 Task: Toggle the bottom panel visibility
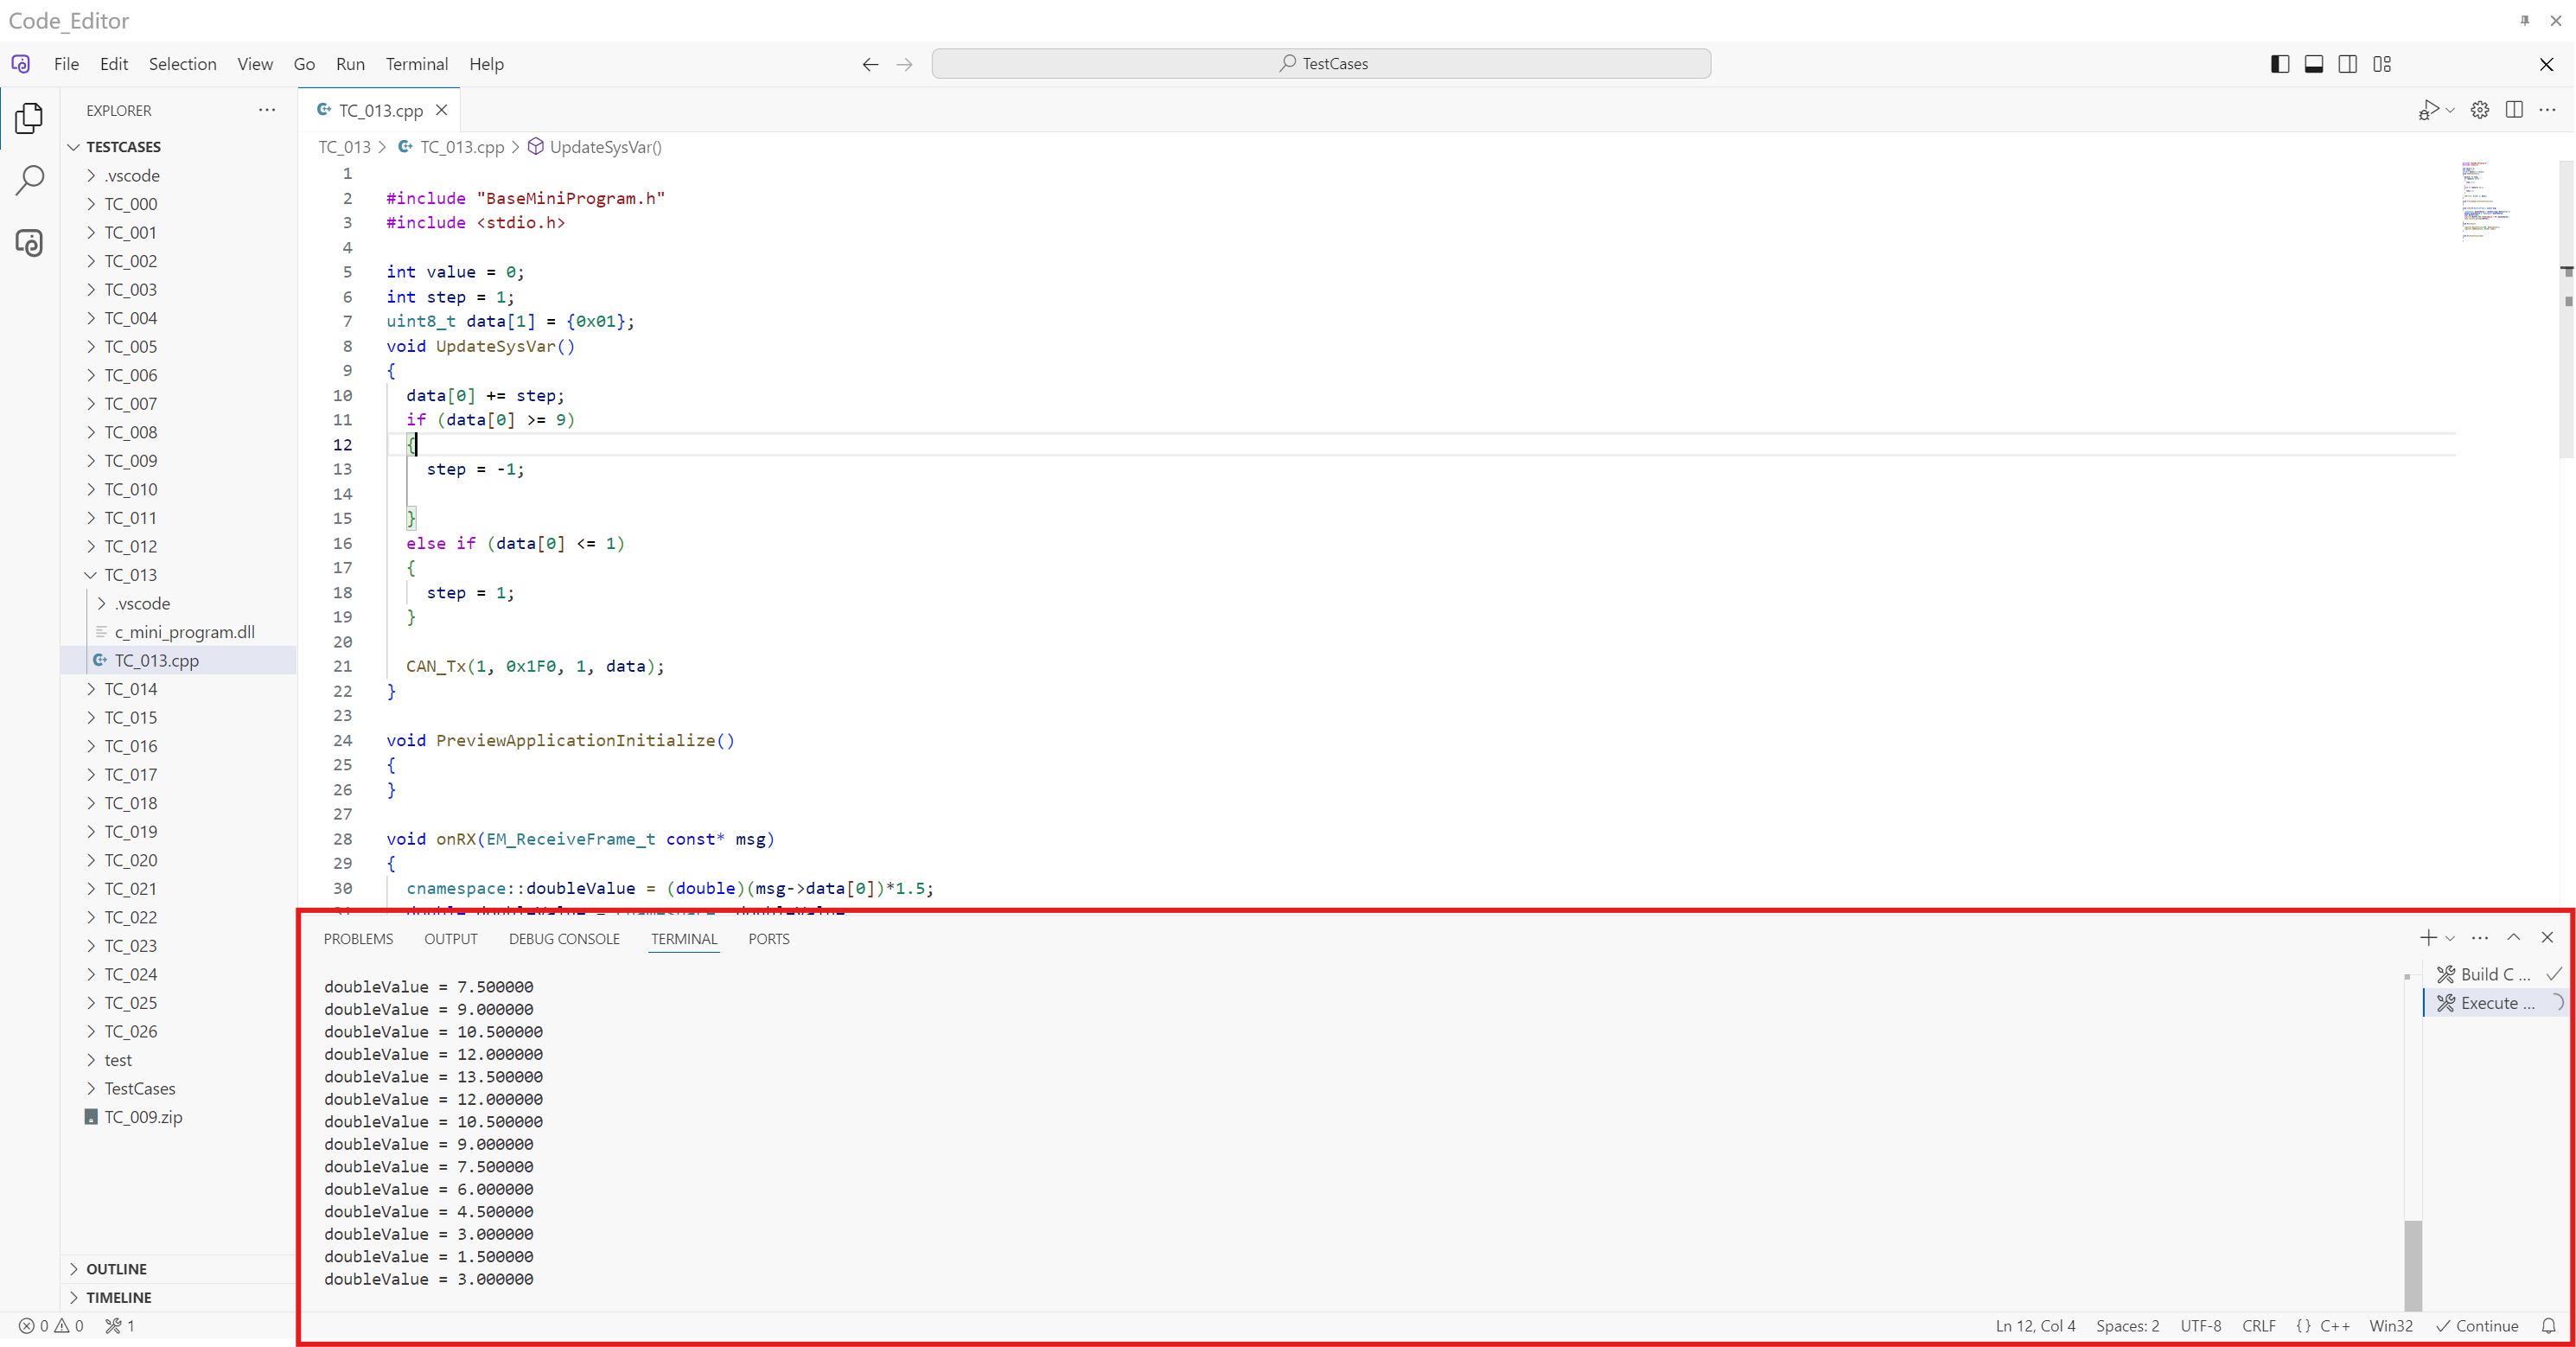(2314, 64)
